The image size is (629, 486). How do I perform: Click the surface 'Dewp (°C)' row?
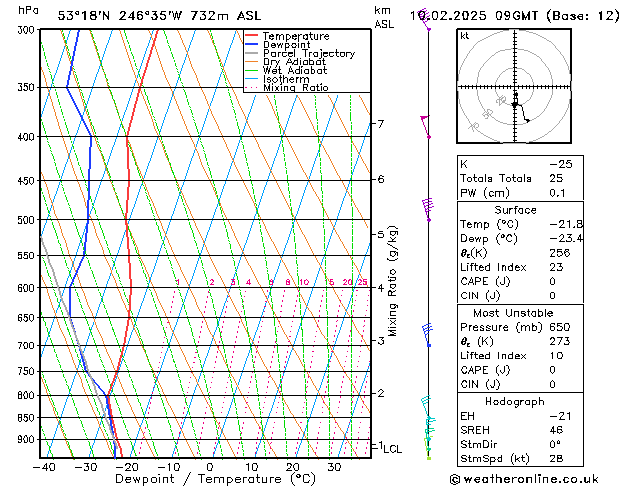point(520,239)
